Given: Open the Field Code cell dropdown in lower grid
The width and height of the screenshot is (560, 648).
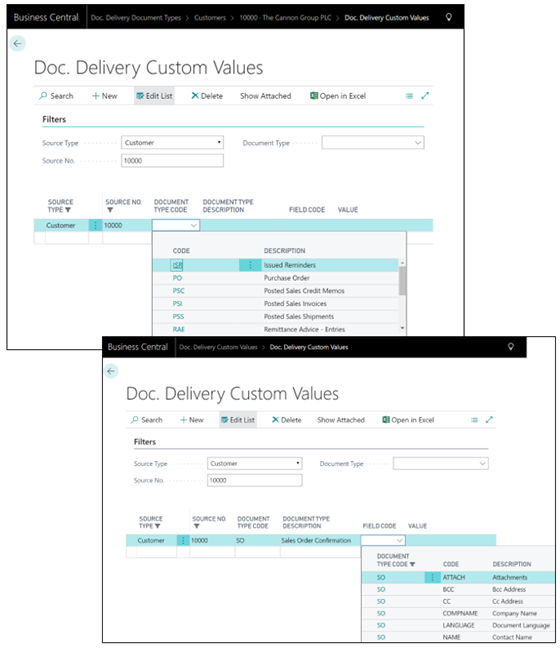Looking at the screenshot, I should point(383,540).
